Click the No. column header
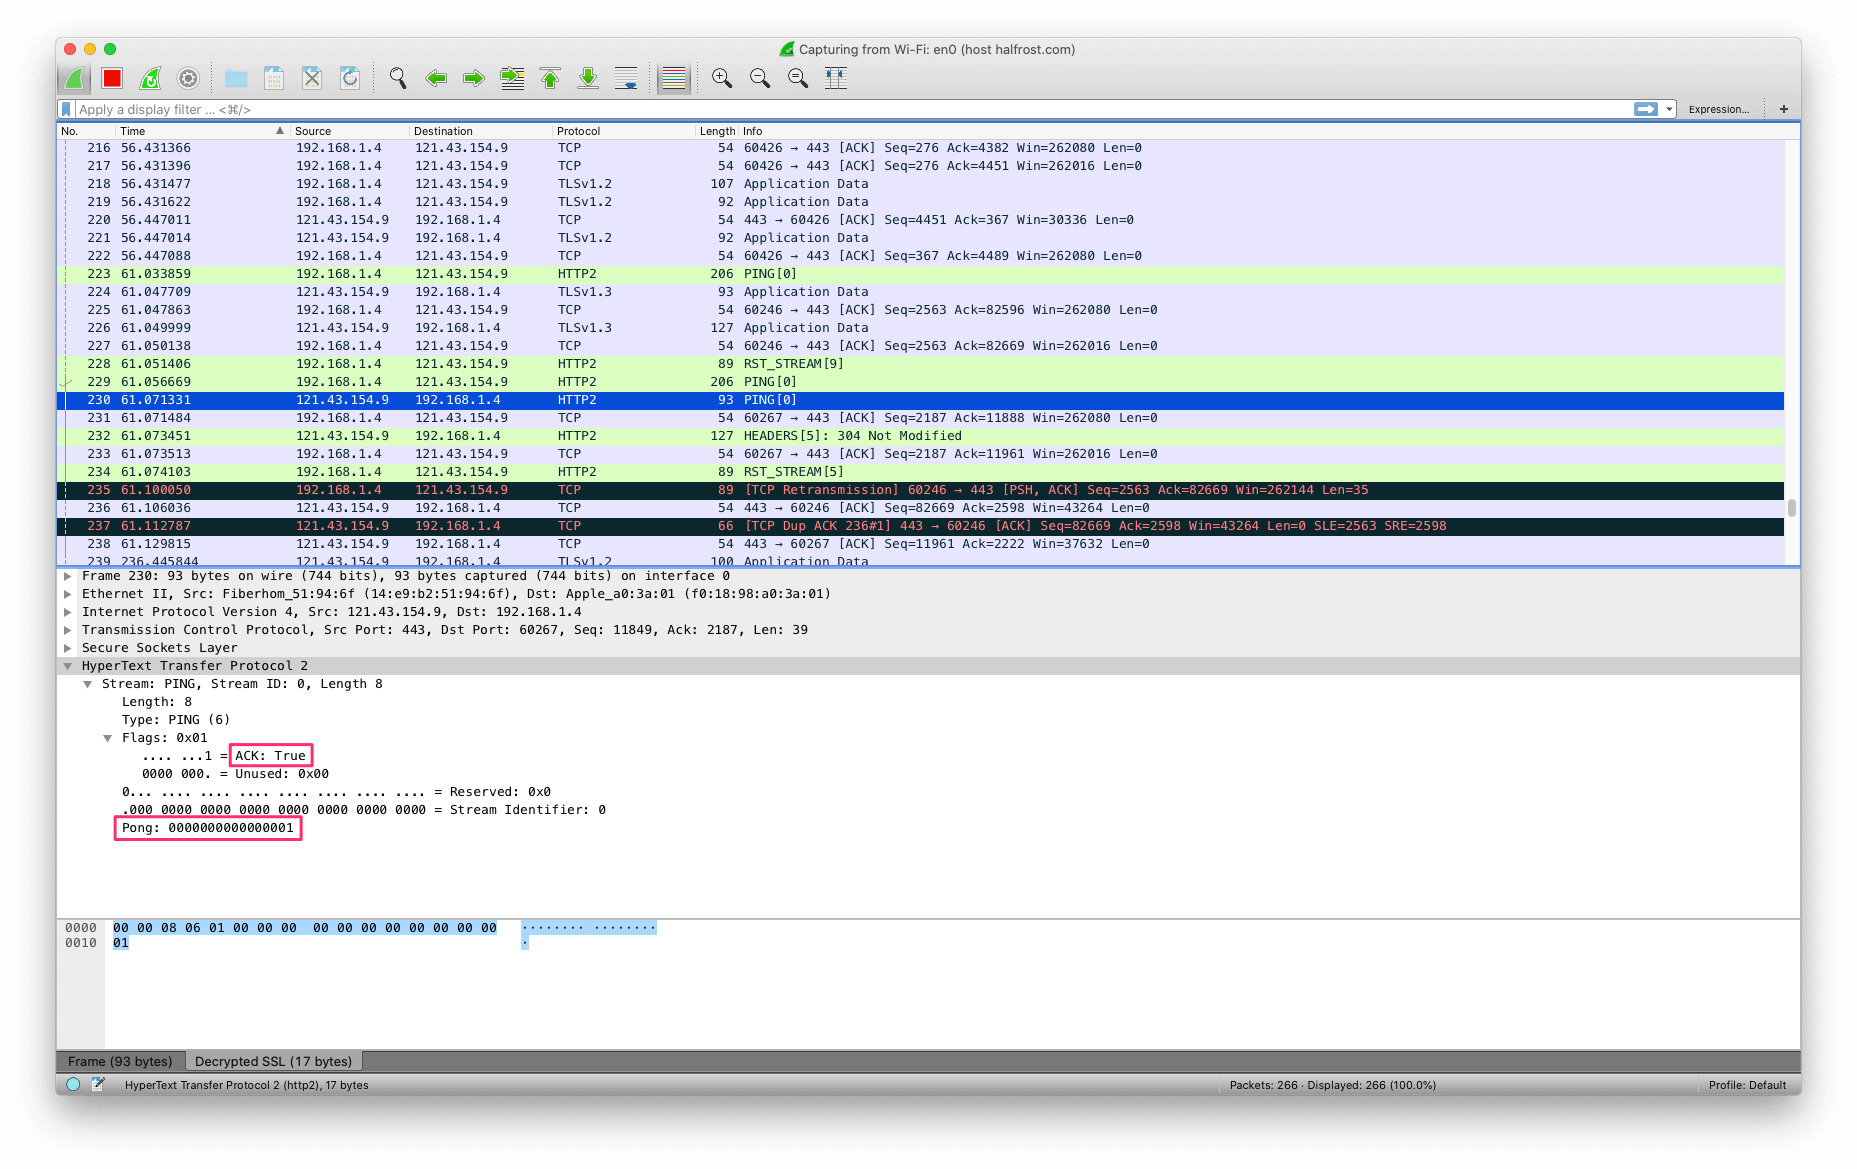 click(86, 131)
